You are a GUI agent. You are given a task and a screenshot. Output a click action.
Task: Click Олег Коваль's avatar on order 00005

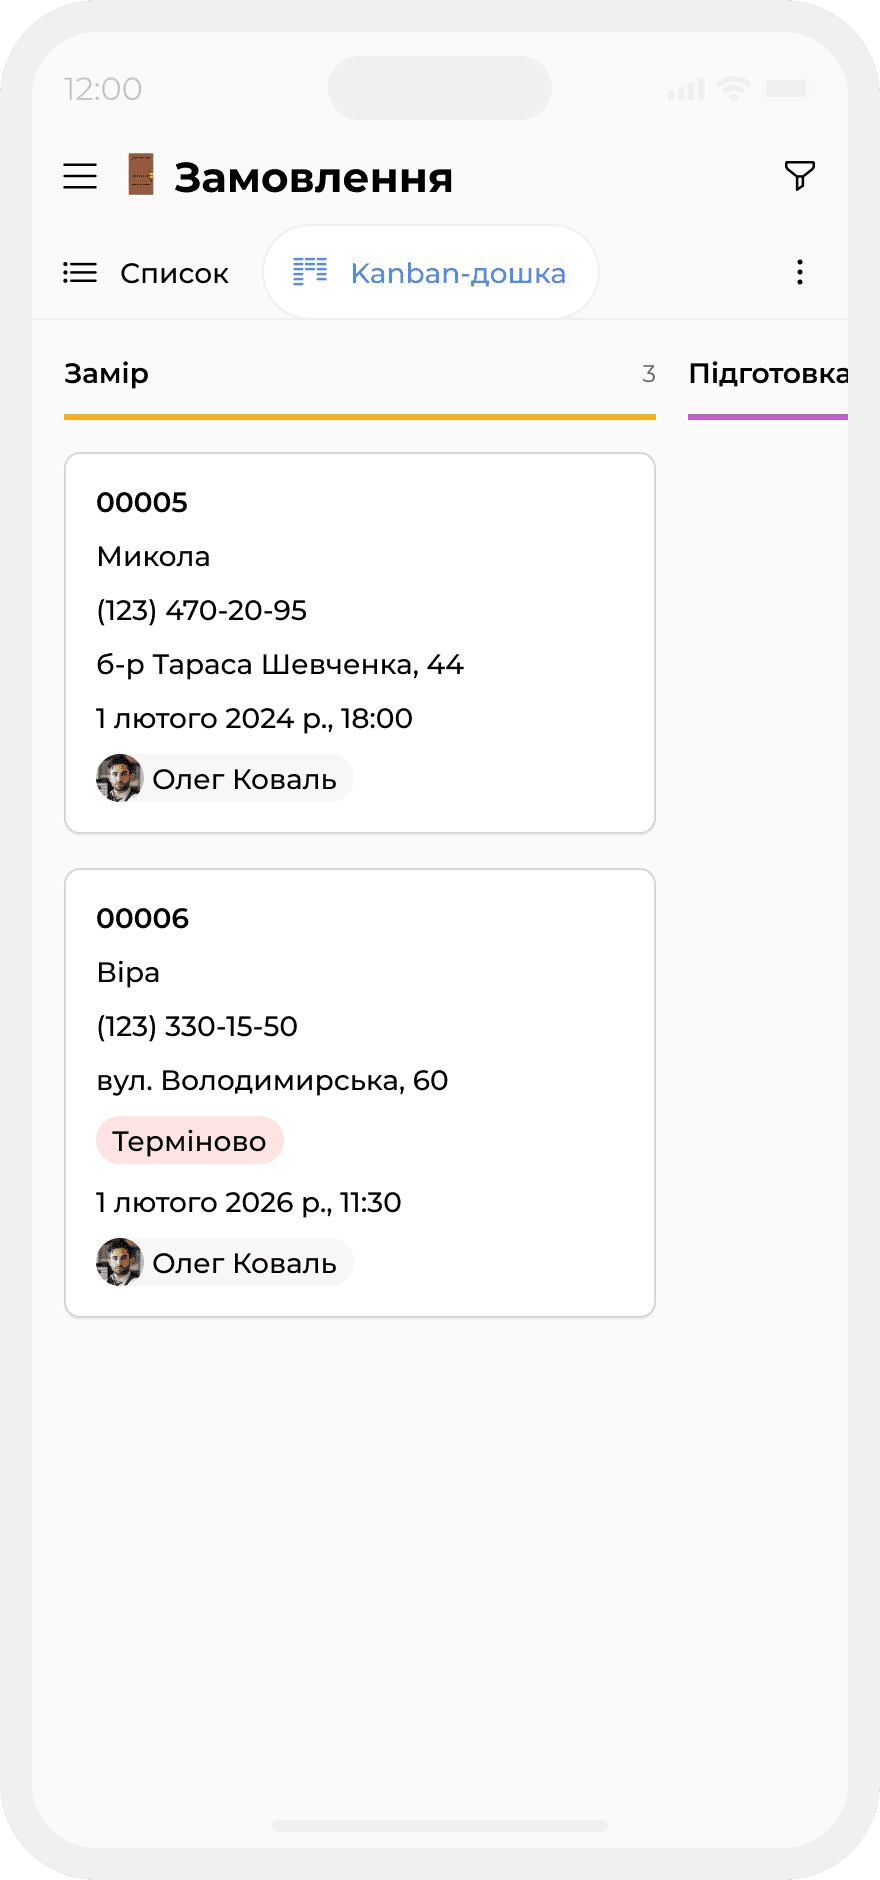point(118,778)
